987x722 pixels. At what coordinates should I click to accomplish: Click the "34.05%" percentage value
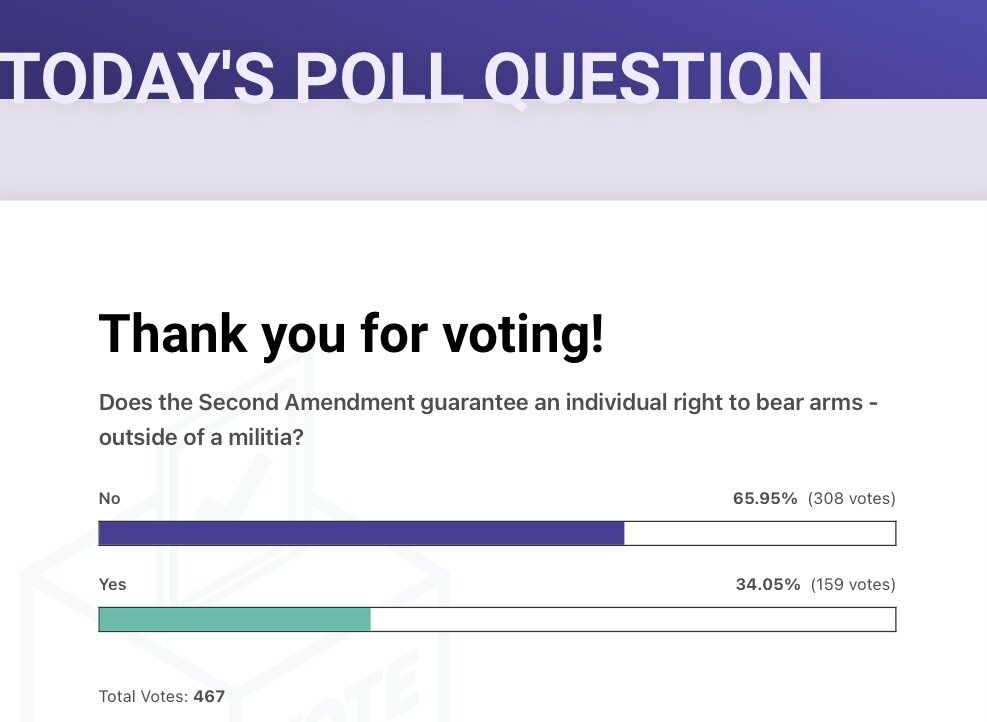[768, 584]
